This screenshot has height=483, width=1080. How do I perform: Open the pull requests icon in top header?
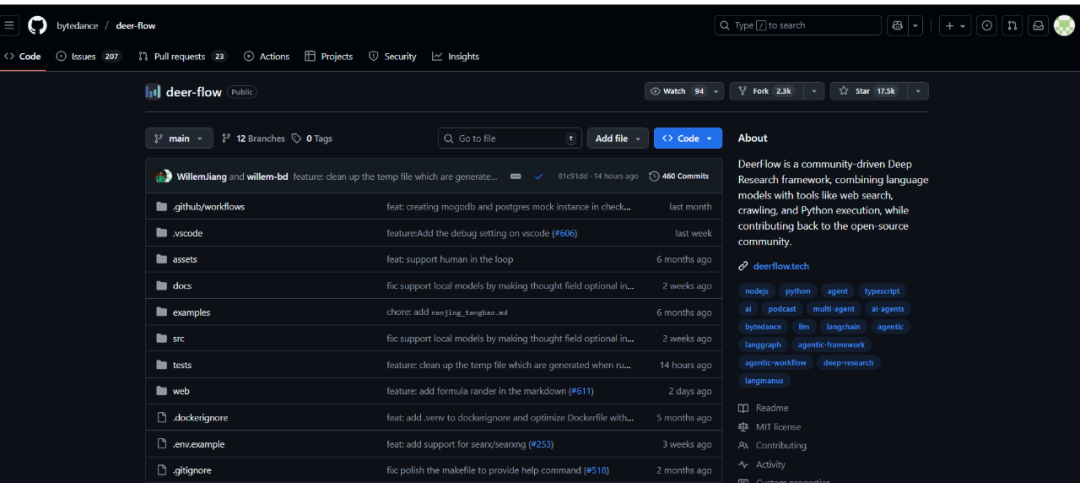1012,25
